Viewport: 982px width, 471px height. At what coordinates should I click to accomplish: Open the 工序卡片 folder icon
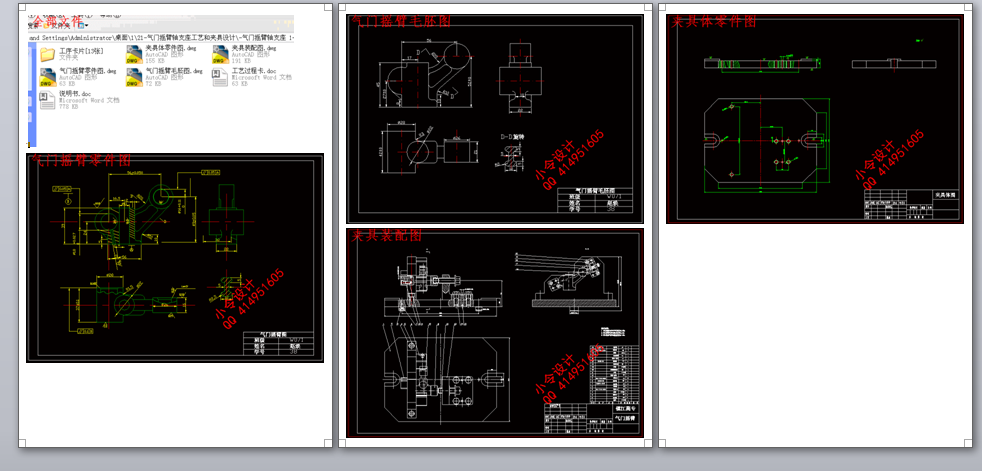tap(48, 54)
